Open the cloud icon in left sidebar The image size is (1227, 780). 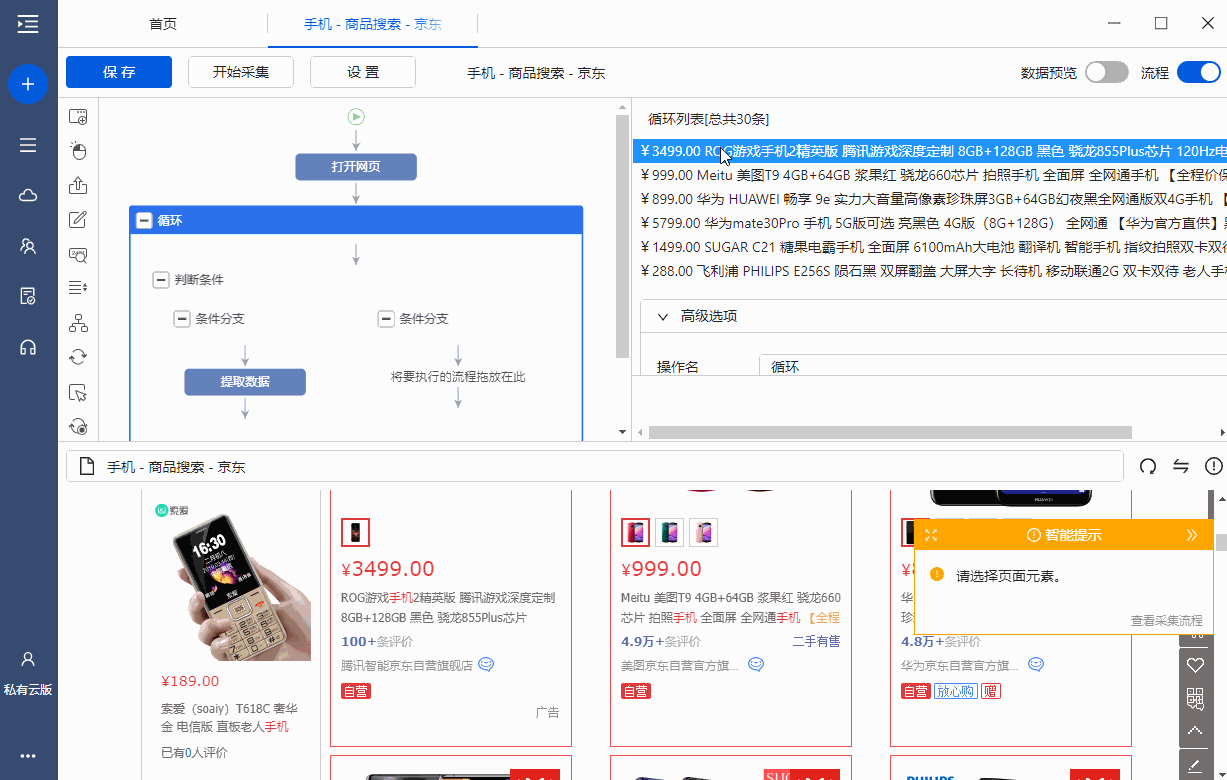tap(28, 195)
